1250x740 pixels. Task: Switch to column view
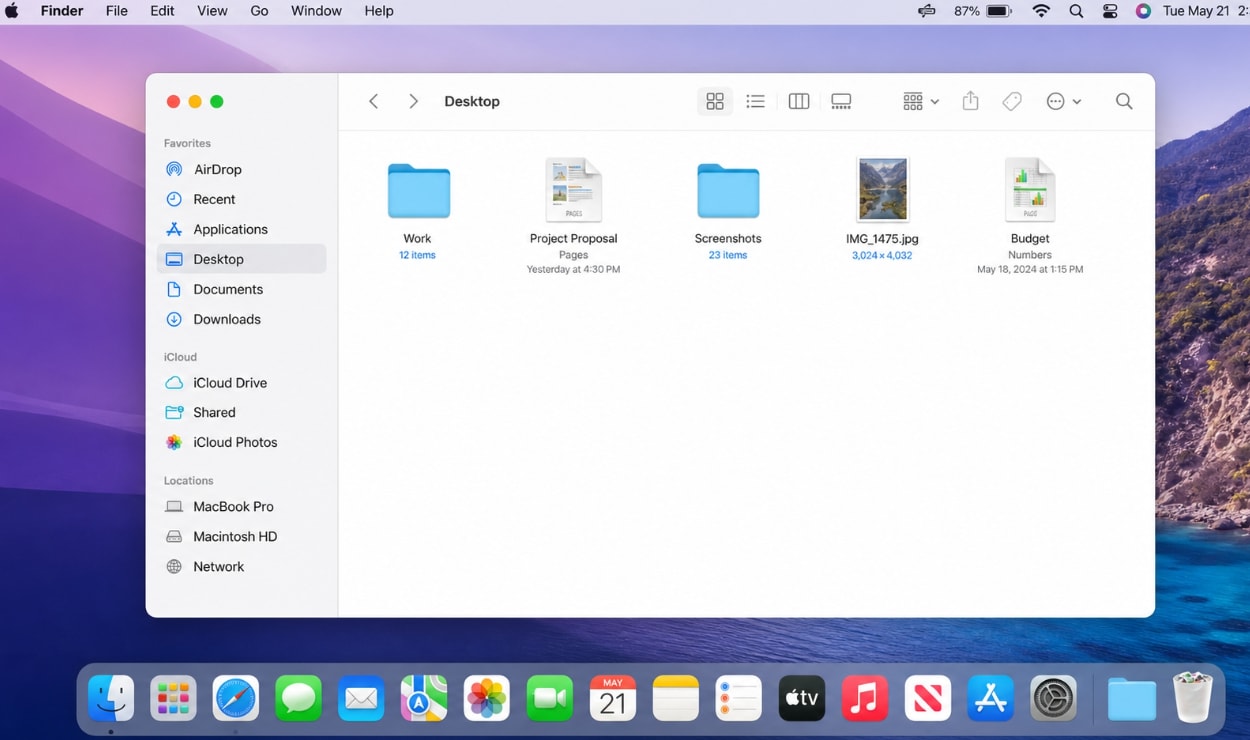point(798,101)
